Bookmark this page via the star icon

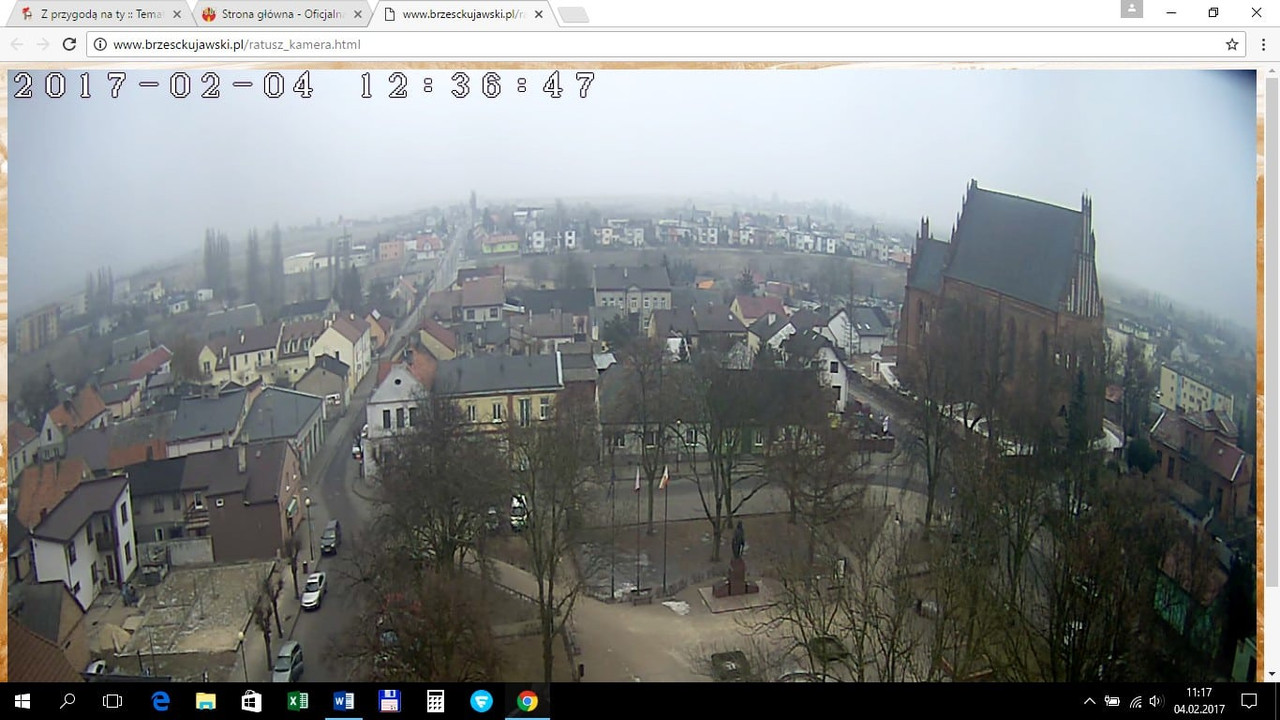(x=1232, y=44)
